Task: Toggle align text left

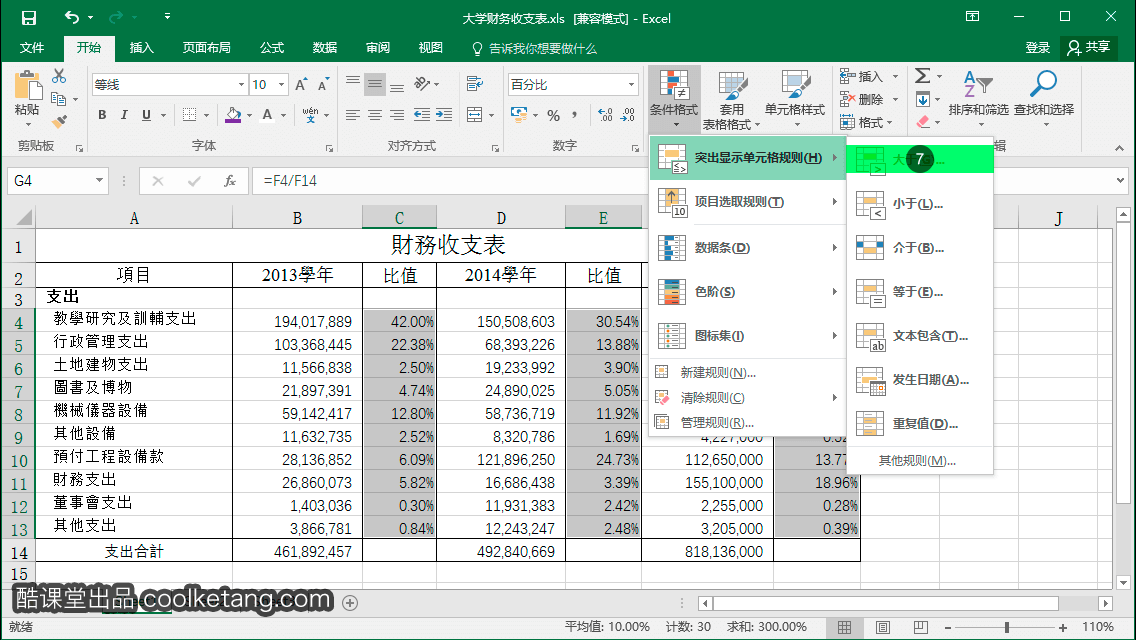Action: (353, 115)
